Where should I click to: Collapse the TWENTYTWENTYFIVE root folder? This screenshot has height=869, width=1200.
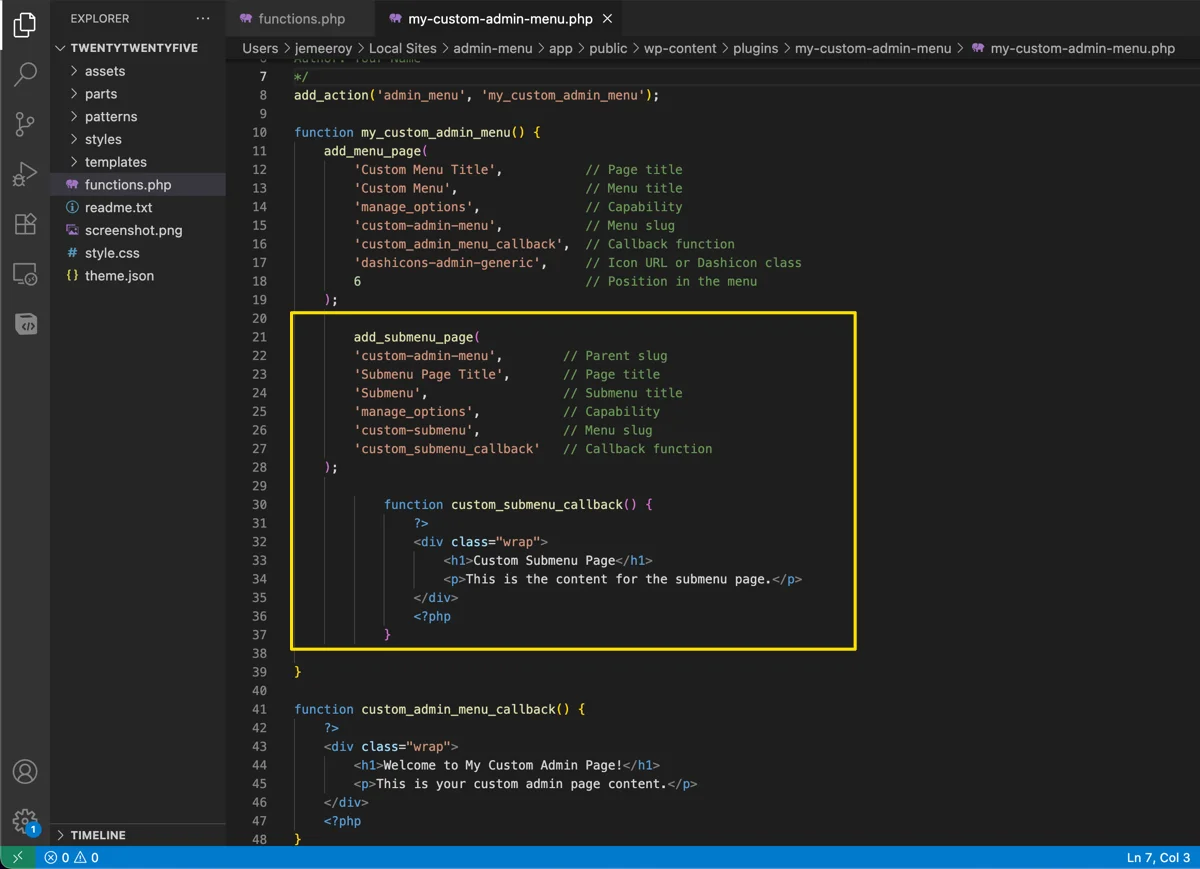pos(133,48)
